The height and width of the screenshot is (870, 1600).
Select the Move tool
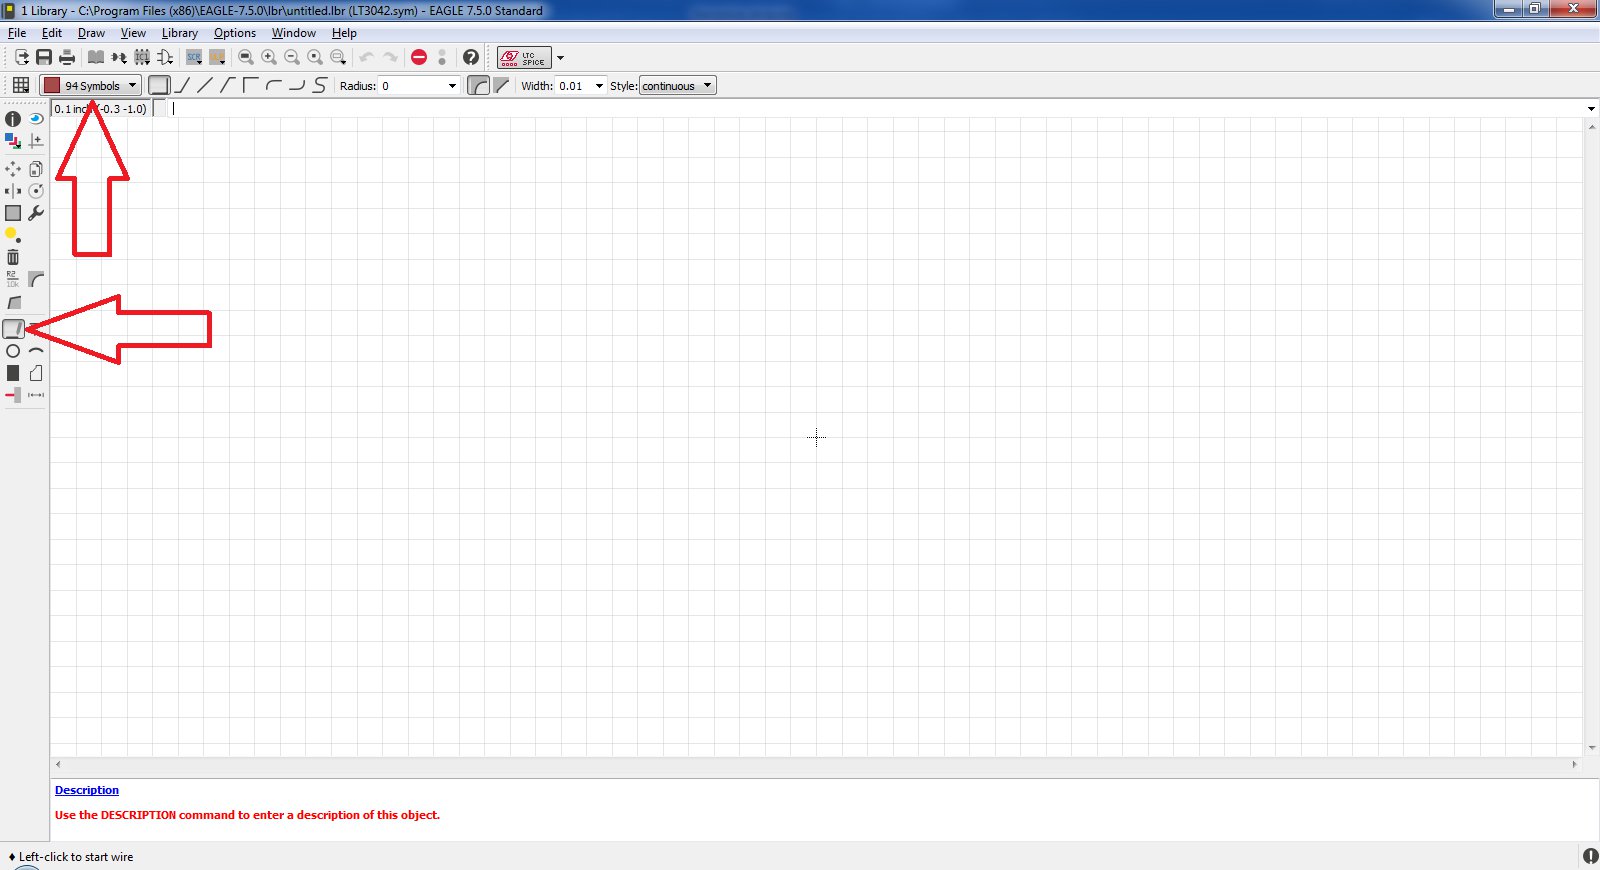pyautogui.click(x=13, y=169)
